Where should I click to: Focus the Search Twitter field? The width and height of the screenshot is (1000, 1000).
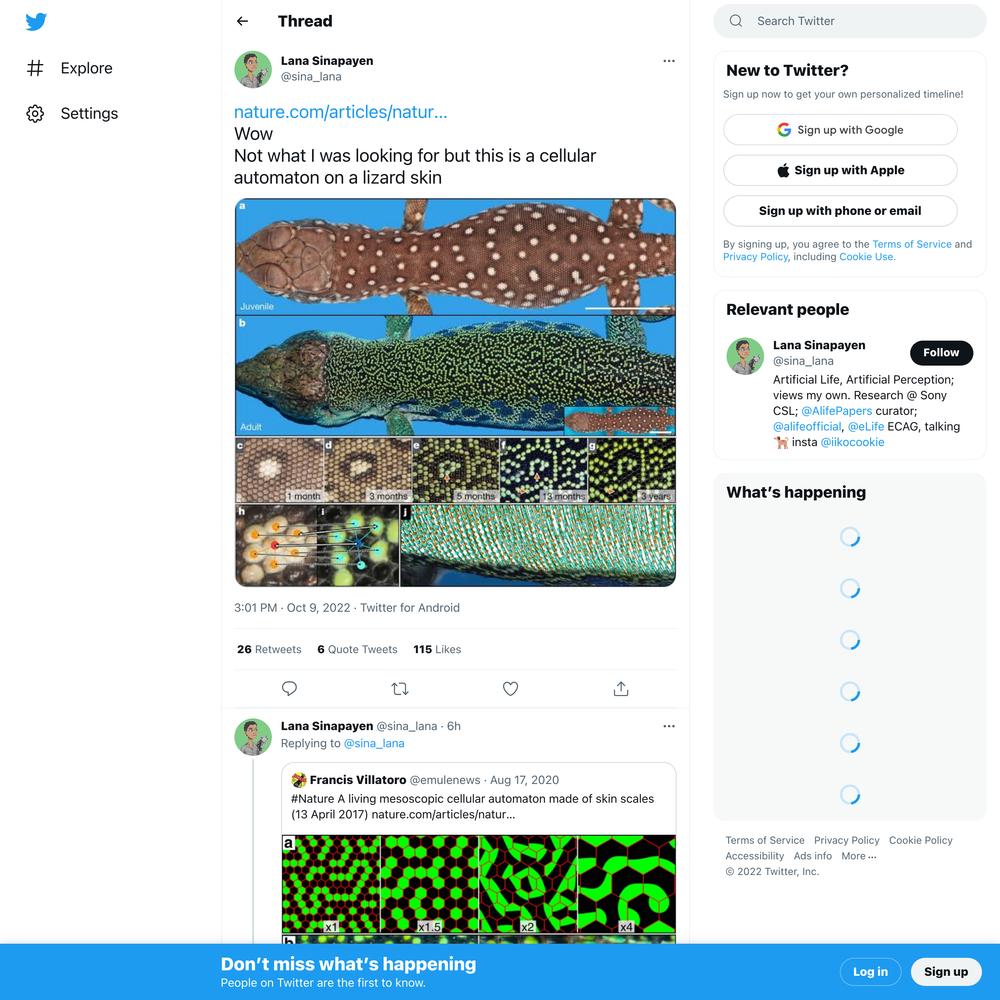849,21
